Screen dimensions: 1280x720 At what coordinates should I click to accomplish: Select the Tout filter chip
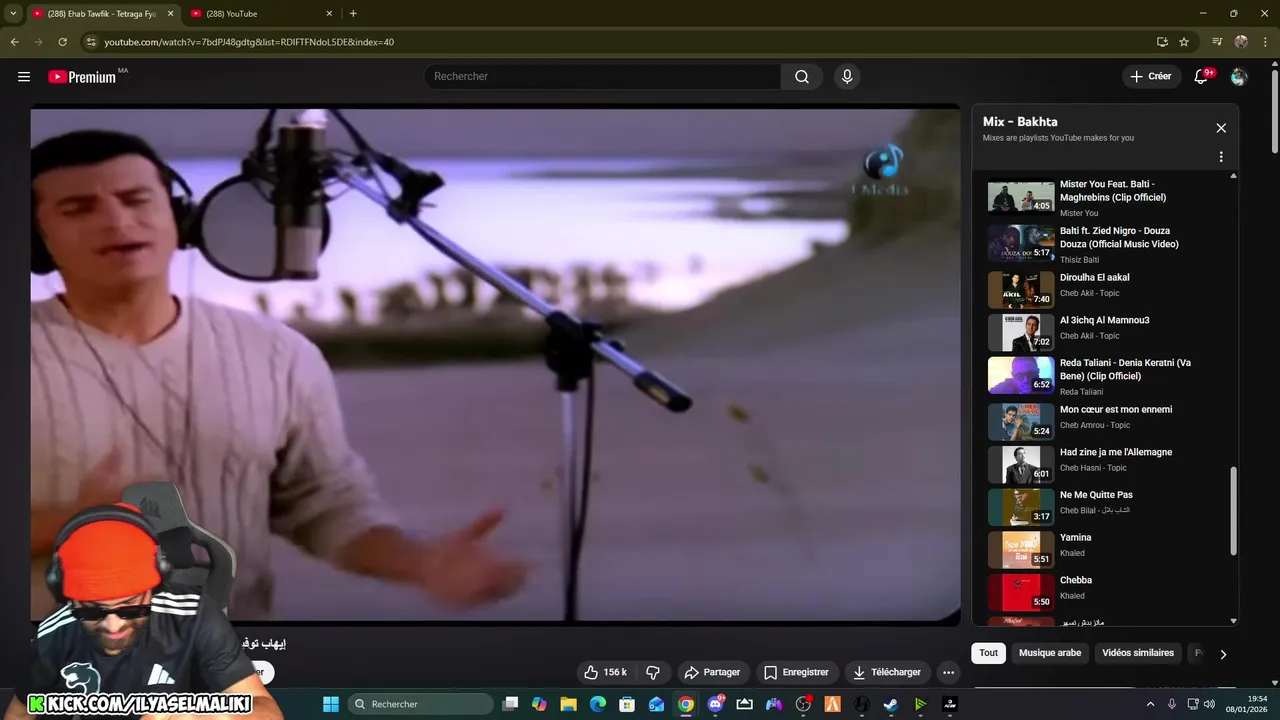[x=988, y=653]
